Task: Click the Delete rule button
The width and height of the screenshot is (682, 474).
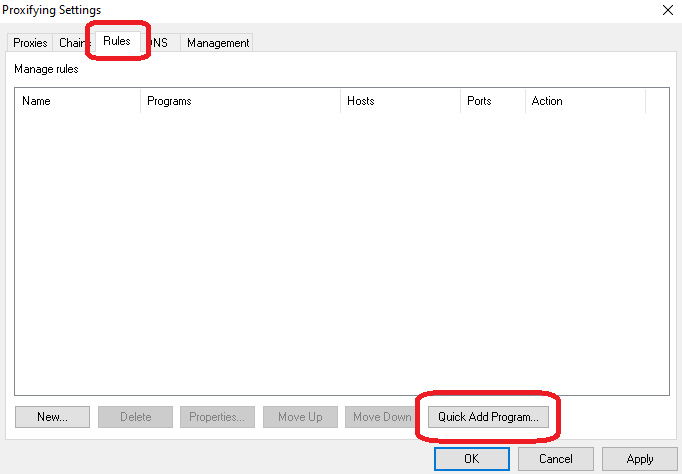Action: 135,417
